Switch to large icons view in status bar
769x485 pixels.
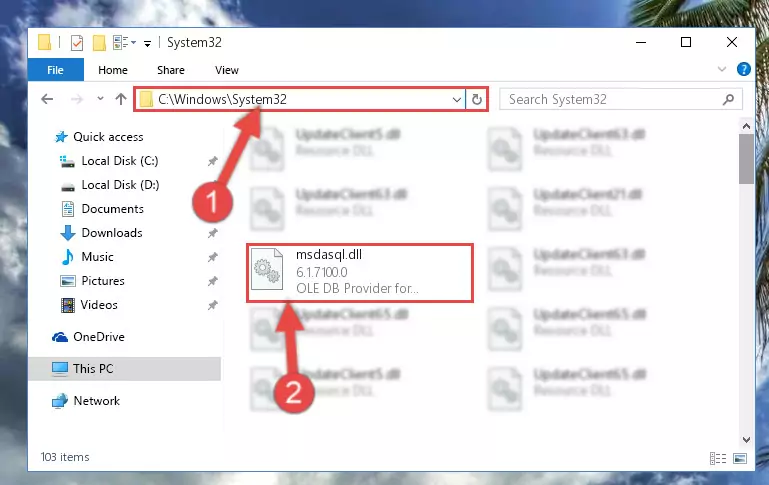740,459
